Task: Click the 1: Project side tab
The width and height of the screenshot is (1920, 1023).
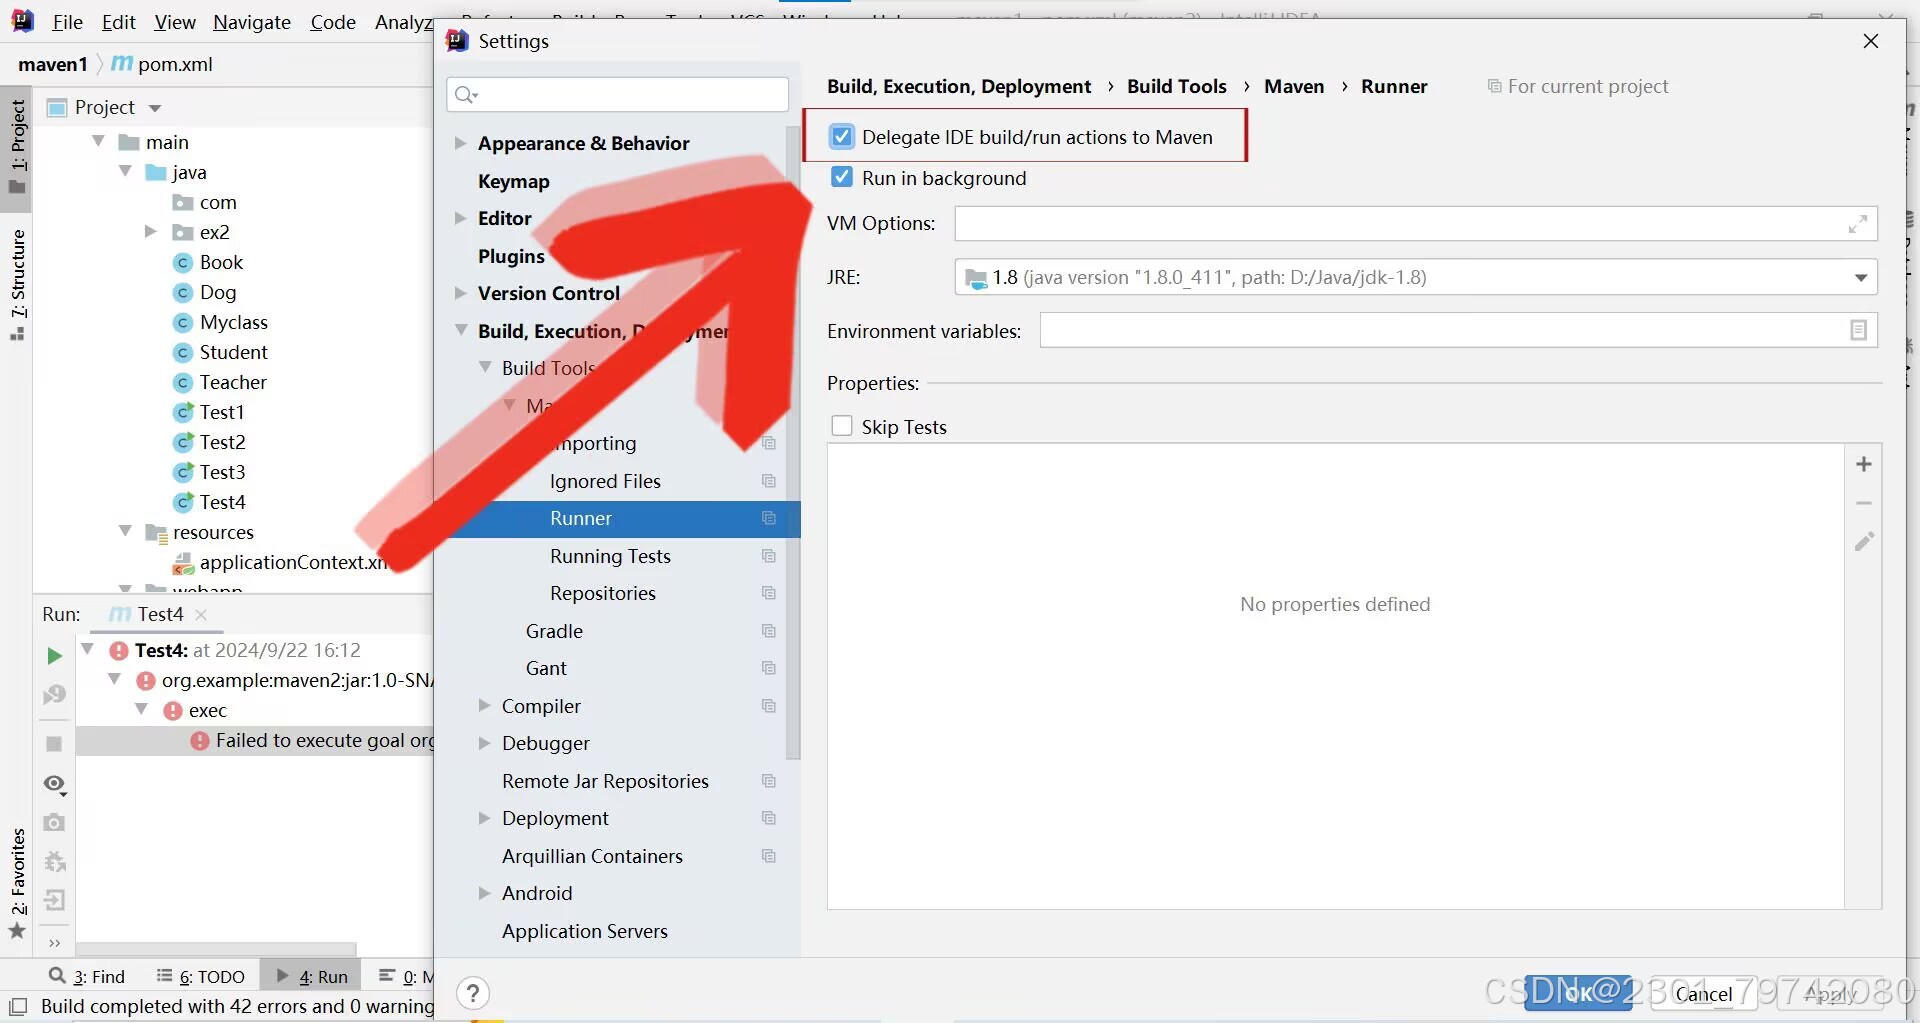Action: (18, 148)
